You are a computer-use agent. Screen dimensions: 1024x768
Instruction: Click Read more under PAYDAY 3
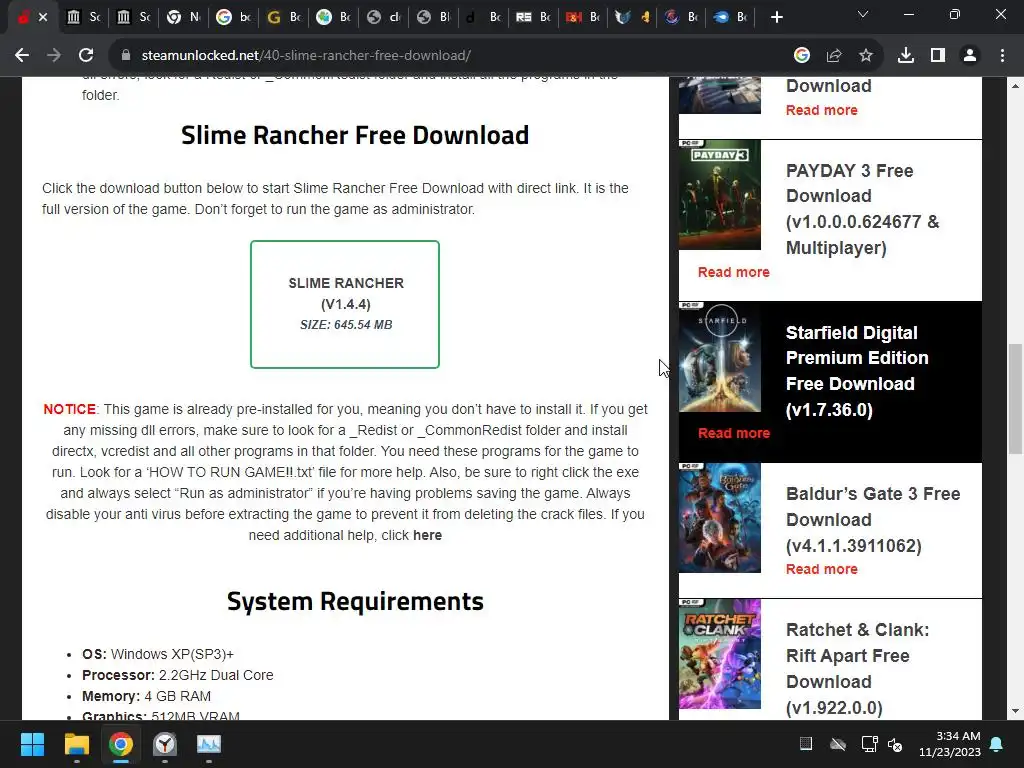(x=733, y=272)
